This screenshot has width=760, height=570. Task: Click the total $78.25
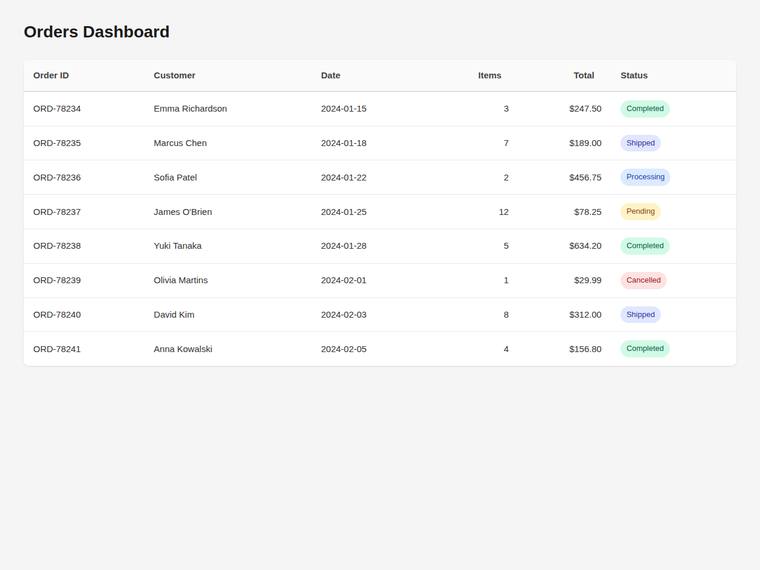coord(587,212)
